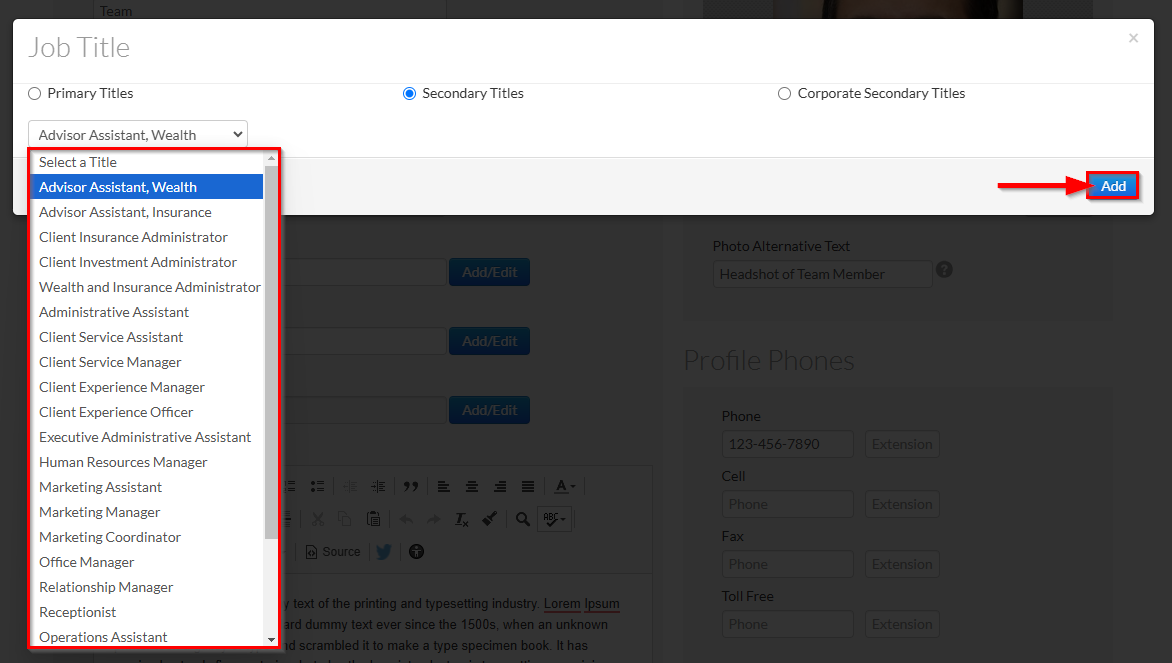1172x663 pixels.
Task: Click the decrease indent icon
Action: [x=350, y=487]
